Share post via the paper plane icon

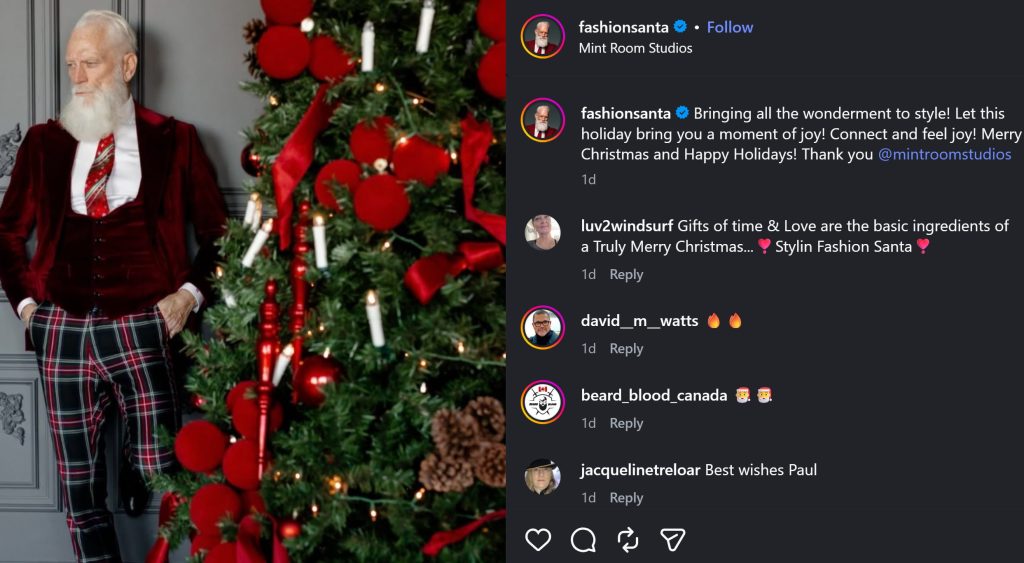click(673, 540)
